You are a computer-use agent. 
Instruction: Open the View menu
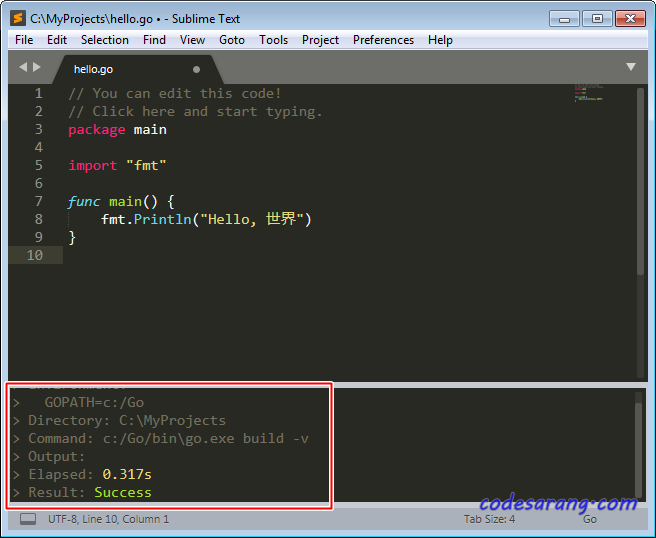tap(192, 40)
